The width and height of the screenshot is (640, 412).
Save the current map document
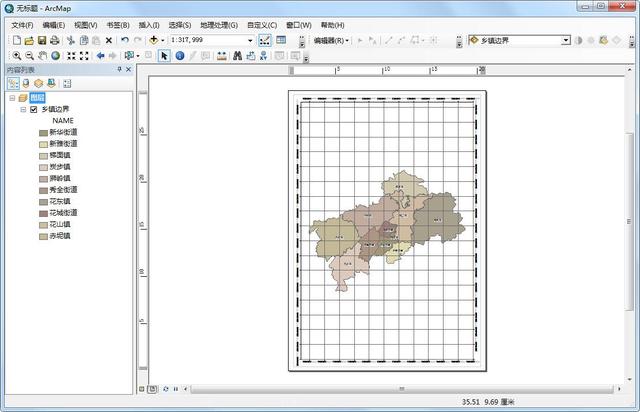(x=42, y=40)
